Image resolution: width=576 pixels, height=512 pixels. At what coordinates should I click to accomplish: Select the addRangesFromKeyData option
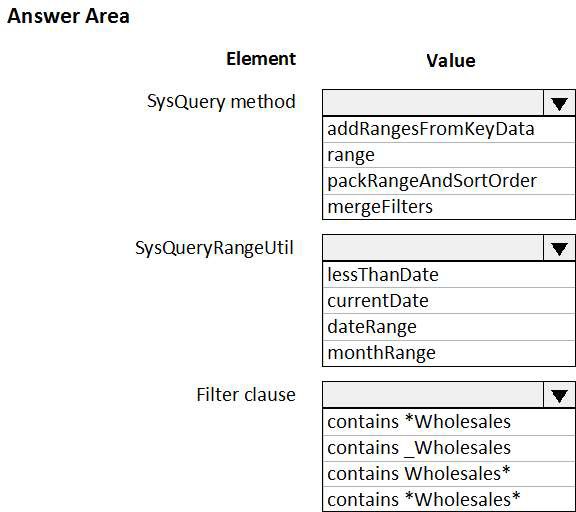[x=449, y=129]
